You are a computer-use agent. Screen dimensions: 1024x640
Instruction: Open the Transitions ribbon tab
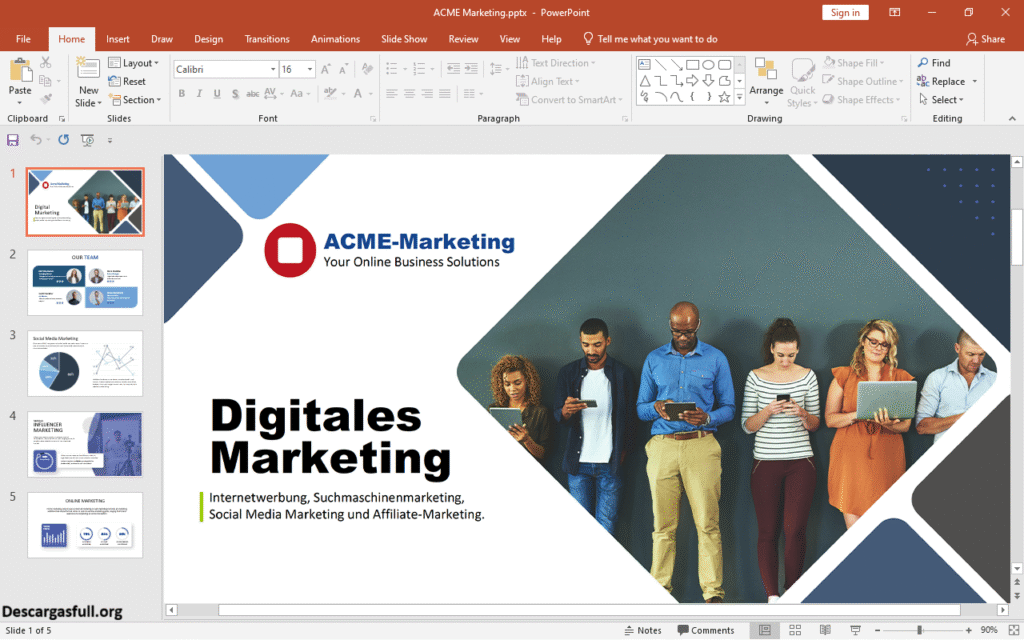267,39
